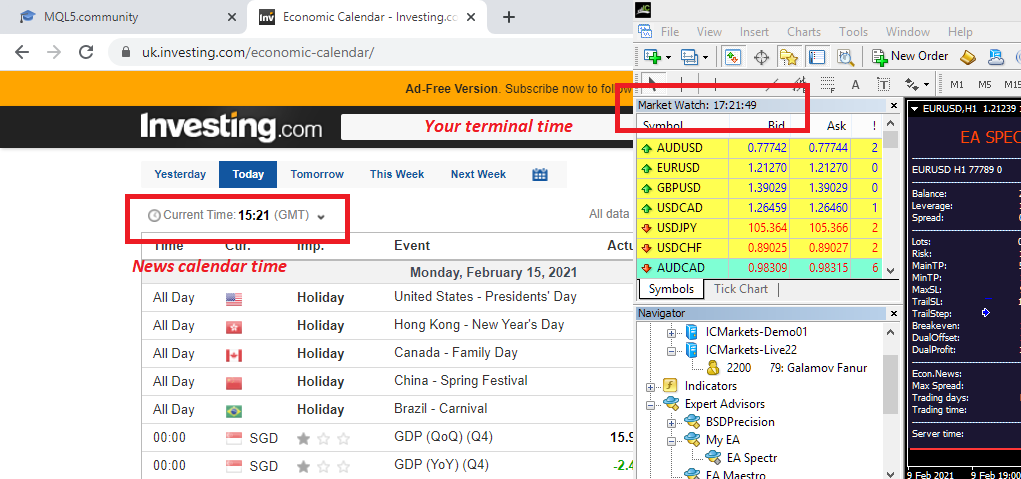
Task: Click the browser address bar URL
Action: point(258,53)
